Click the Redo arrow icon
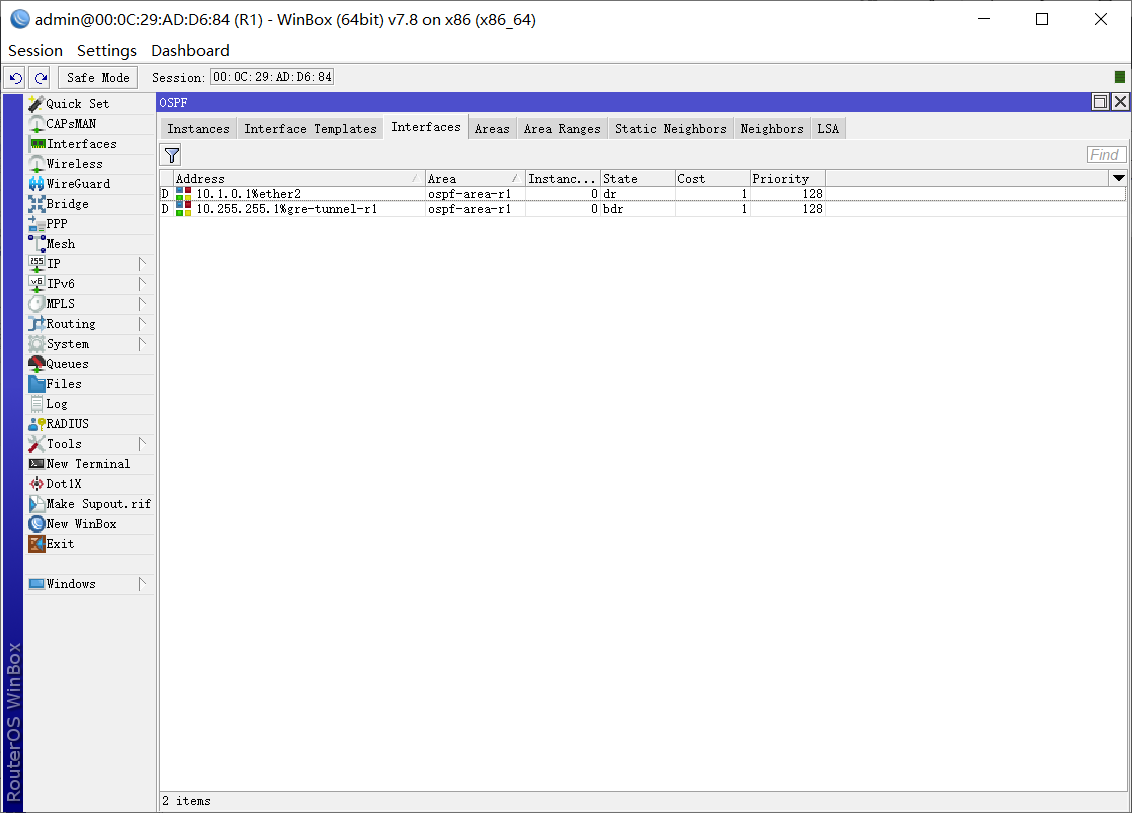 coord(40,77)
